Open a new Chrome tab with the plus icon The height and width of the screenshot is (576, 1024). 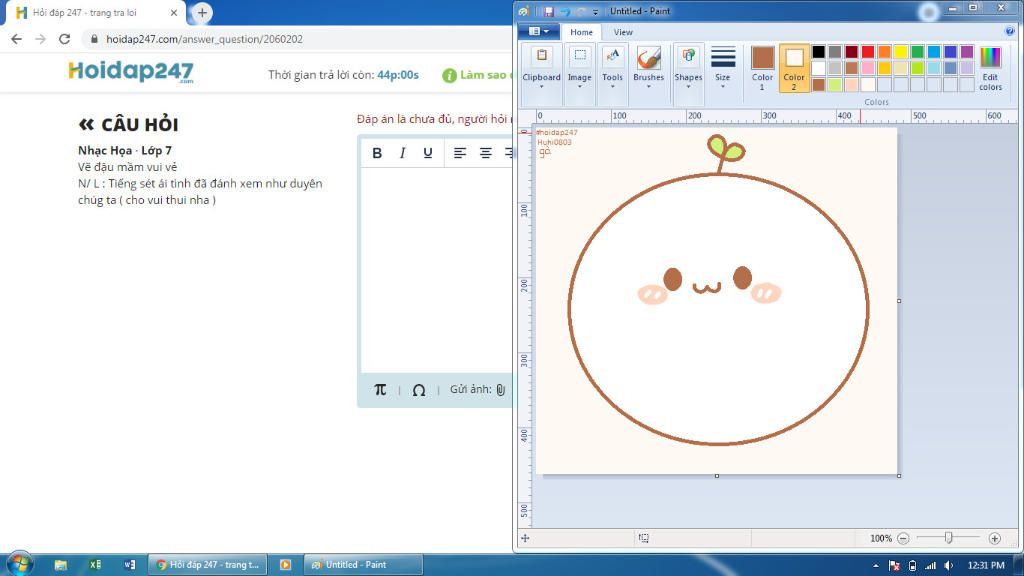click(202, 12)
